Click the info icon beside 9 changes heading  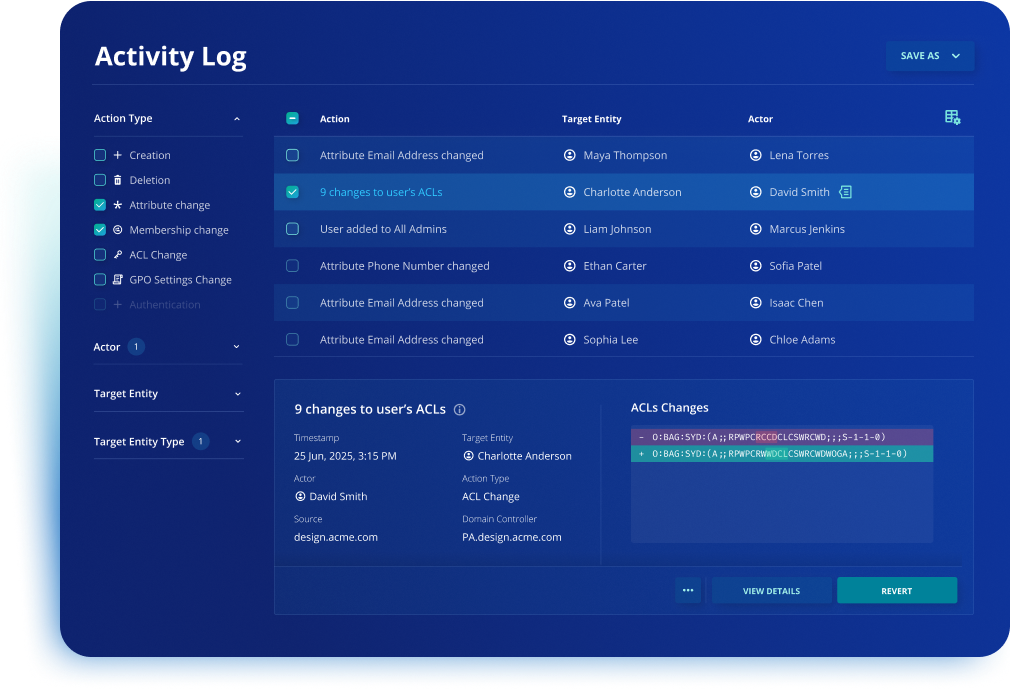click(x=459, y=409)
